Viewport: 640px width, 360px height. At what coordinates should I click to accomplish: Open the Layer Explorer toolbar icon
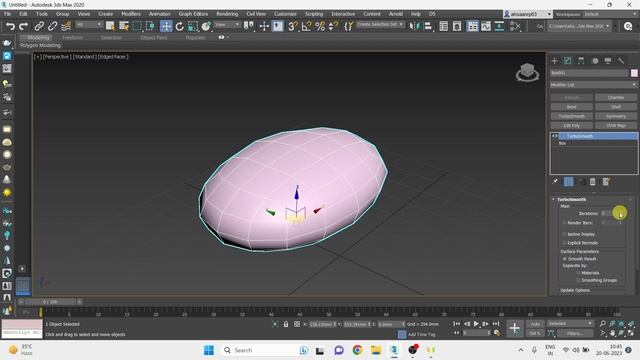click(457, 26)
